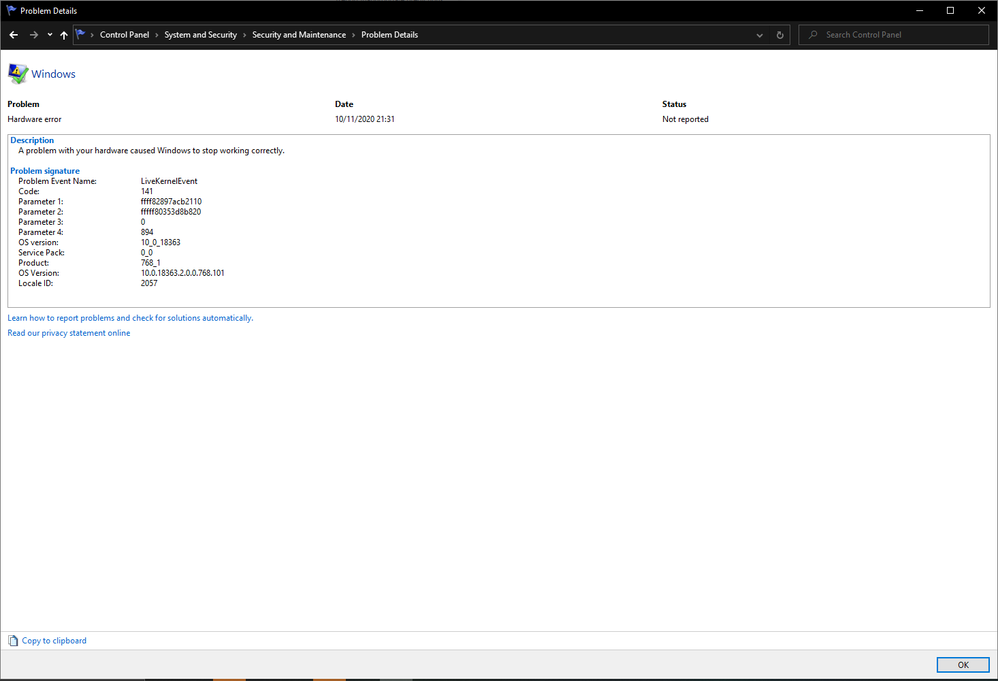Click the Problem Details breadcrumb

(390, 35)
